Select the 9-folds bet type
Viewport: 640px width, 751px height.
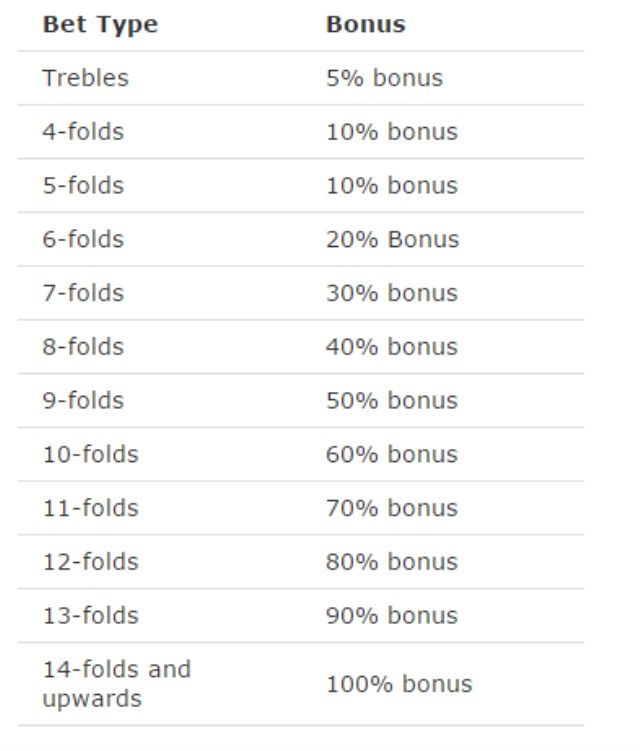(x=83, y=400)
